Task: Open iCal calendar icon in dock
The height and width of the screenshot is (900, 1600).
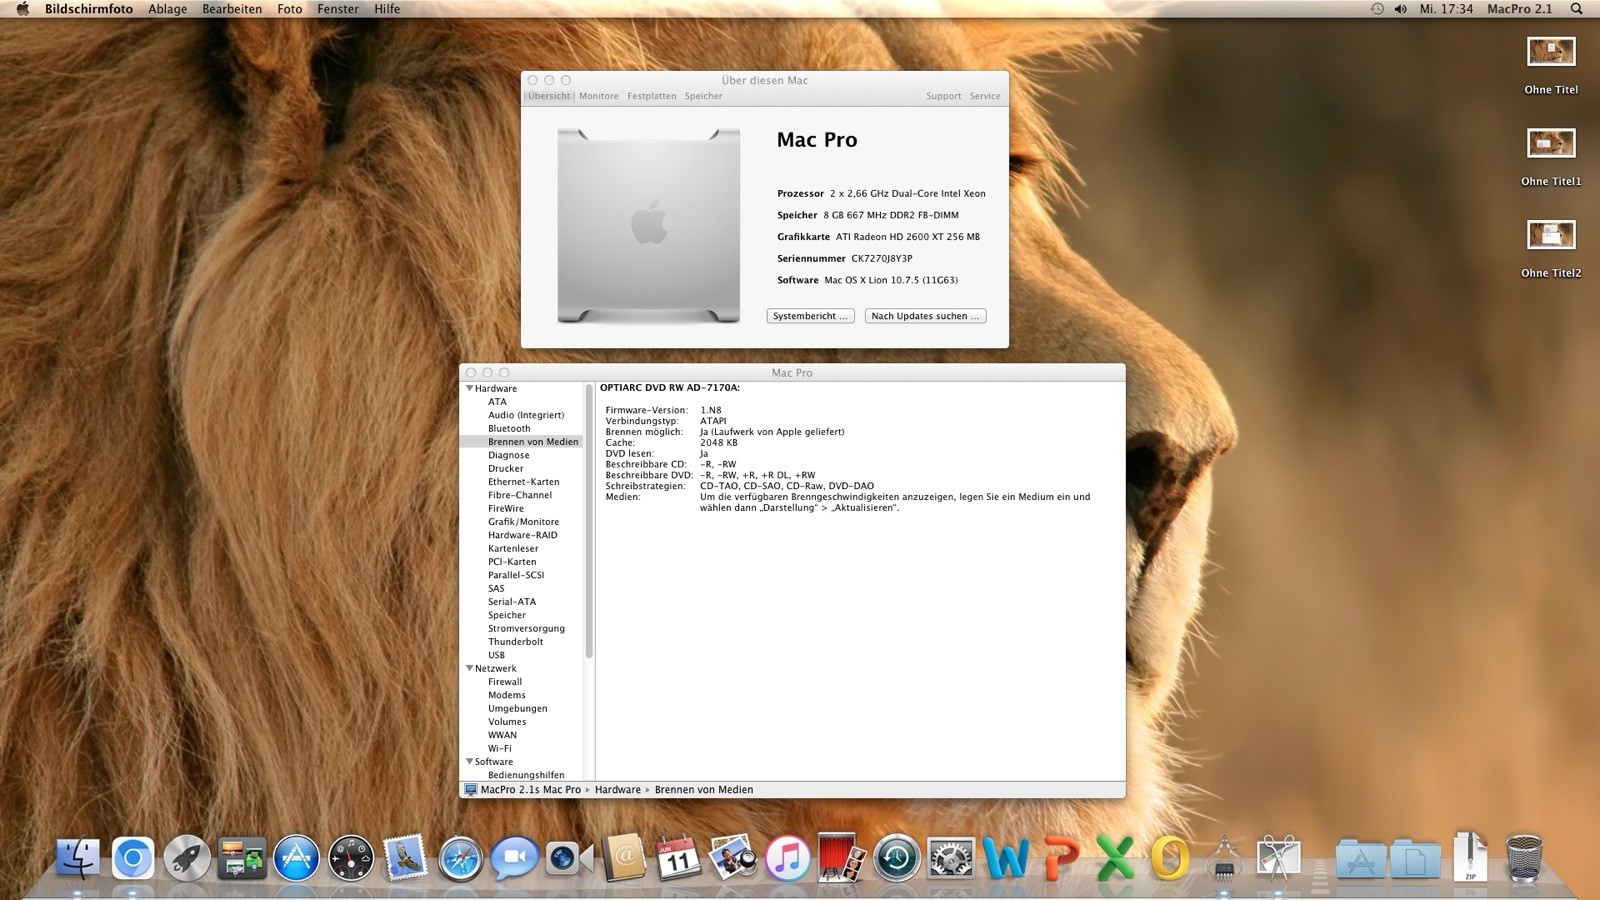Action: (x=678, y=858)
